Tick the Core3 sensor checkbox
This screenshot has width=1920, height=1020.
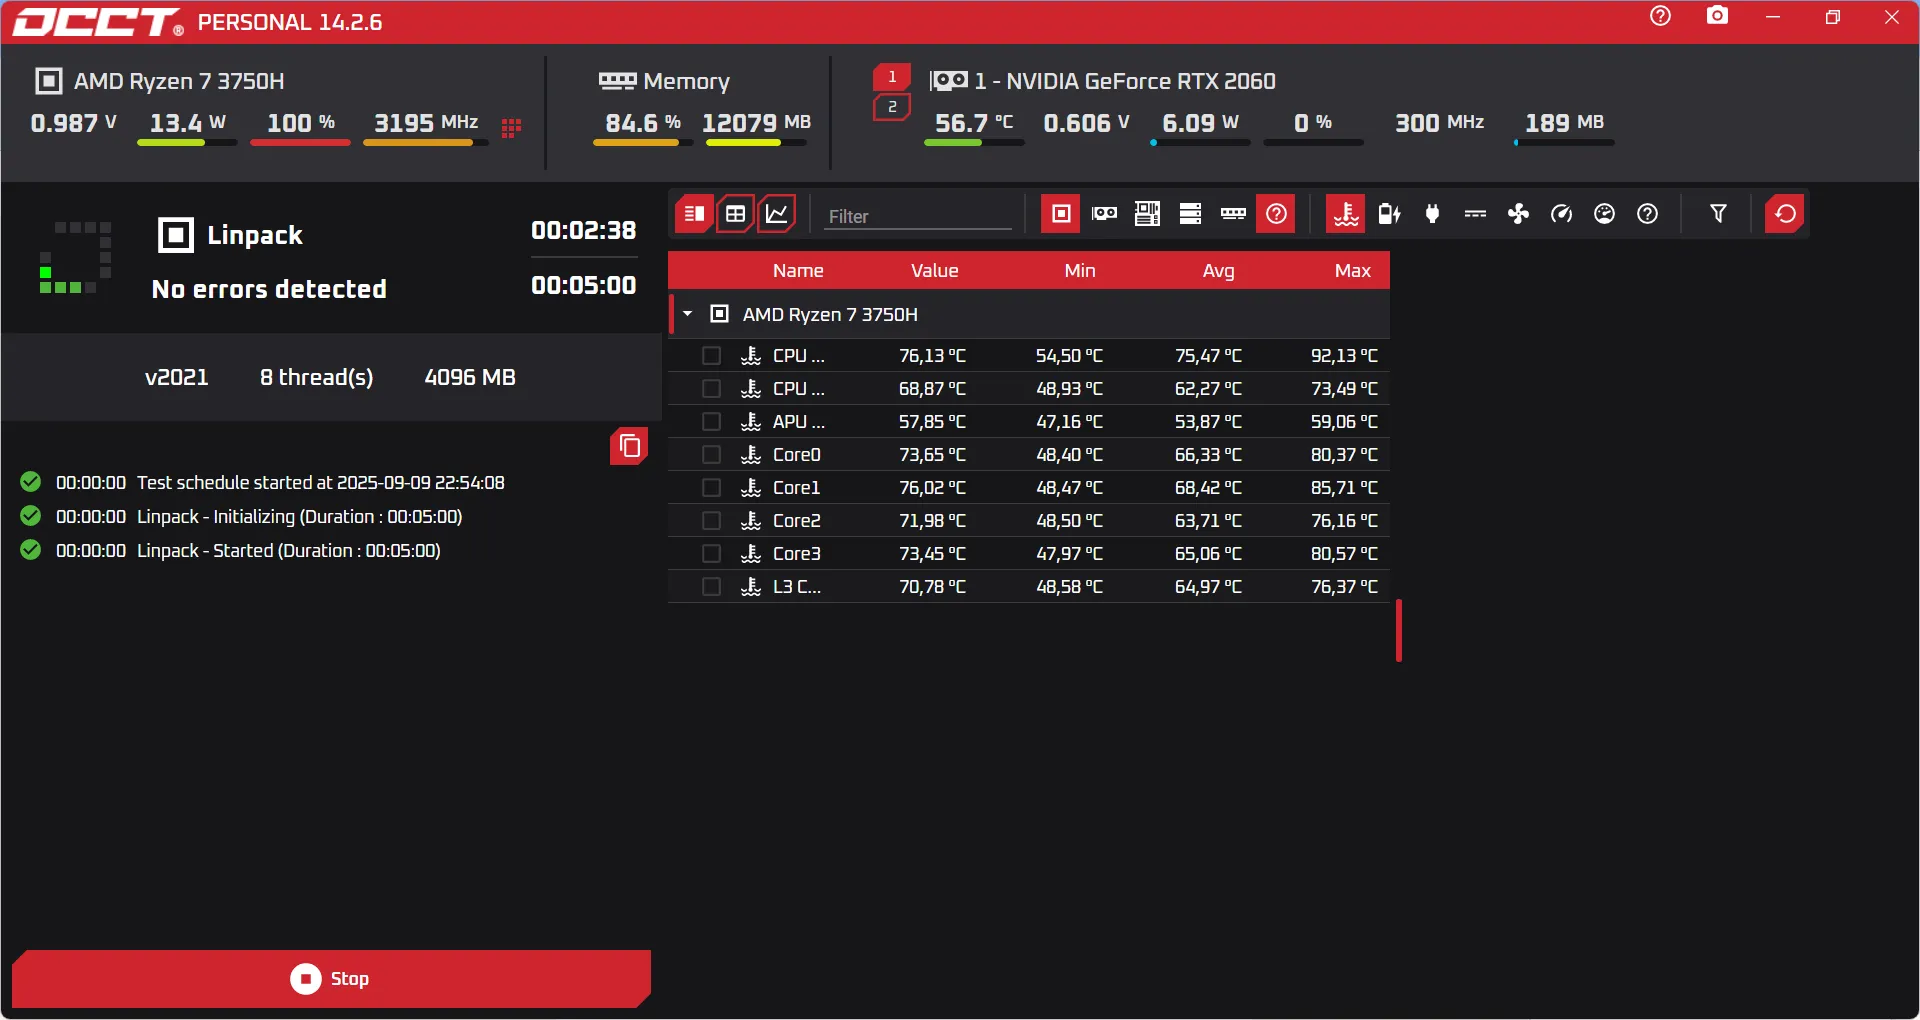711,554
